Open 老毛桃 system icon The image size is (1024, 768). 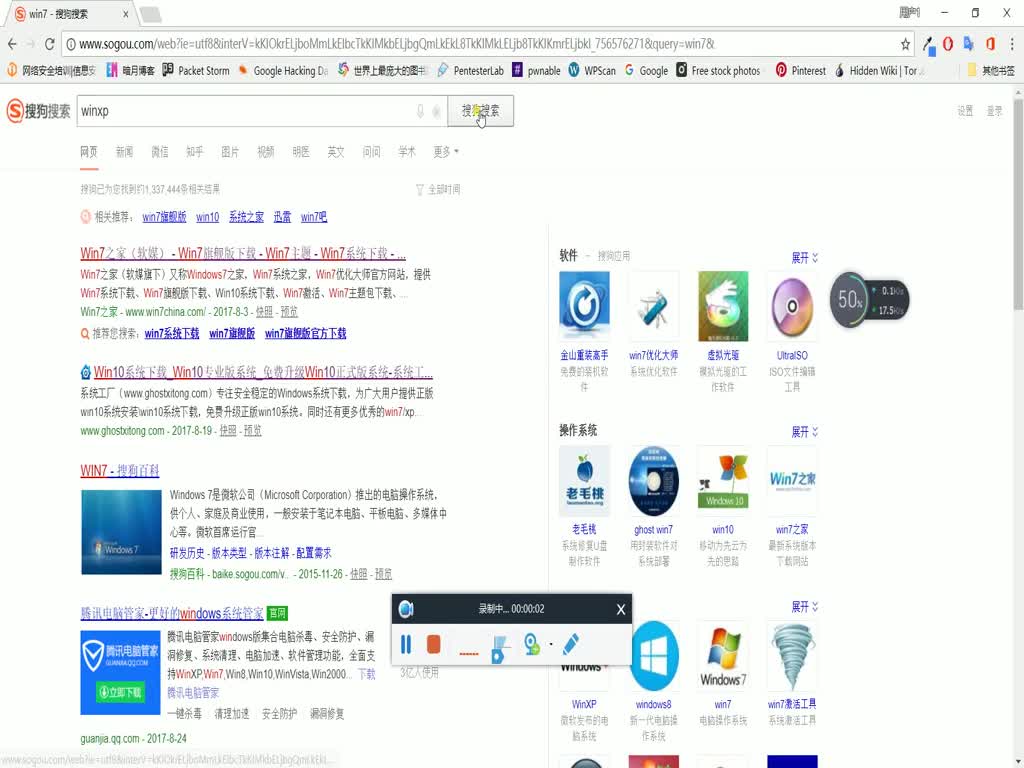coord(584,481)
